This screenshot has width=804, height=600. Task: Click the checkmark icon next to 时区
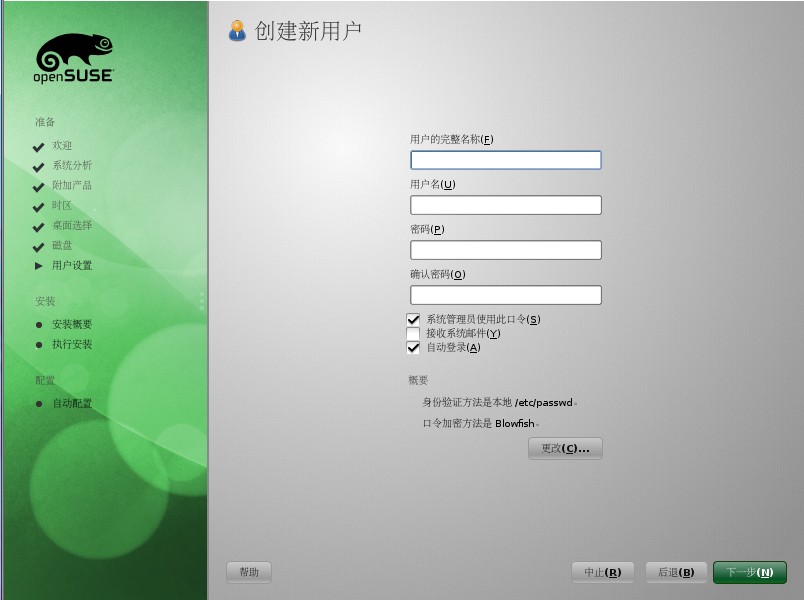tap(38, 207)
